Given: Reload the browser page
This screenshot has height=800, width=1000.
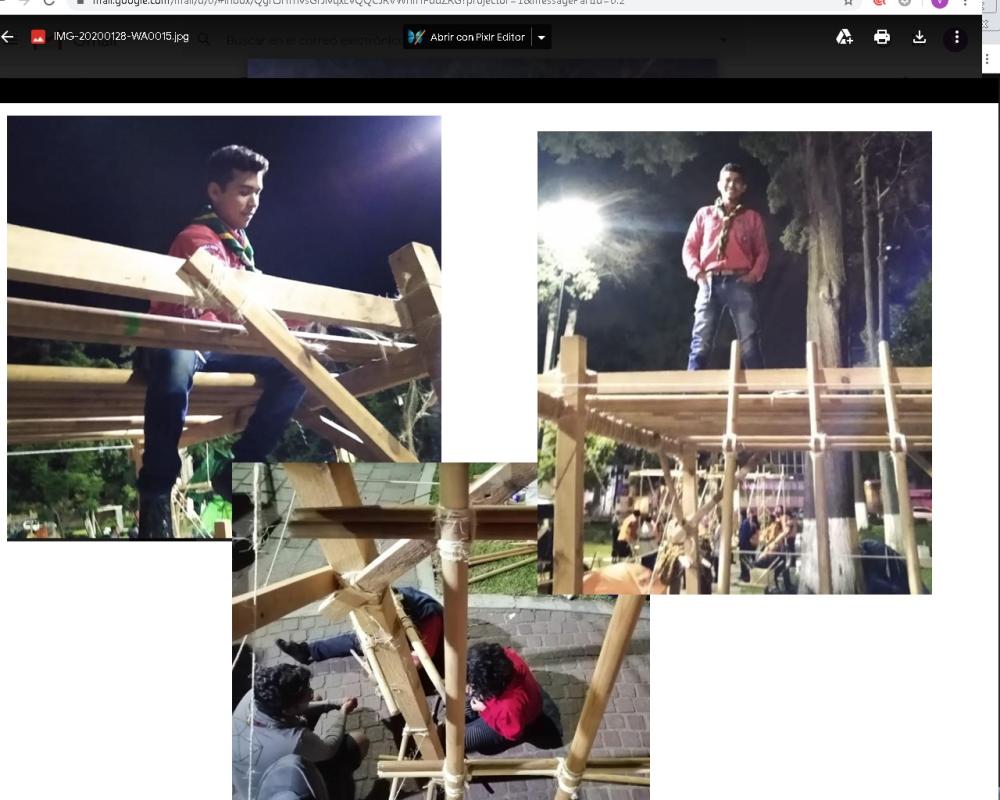Looking at the screenshot, I should (x=49, y=3).
